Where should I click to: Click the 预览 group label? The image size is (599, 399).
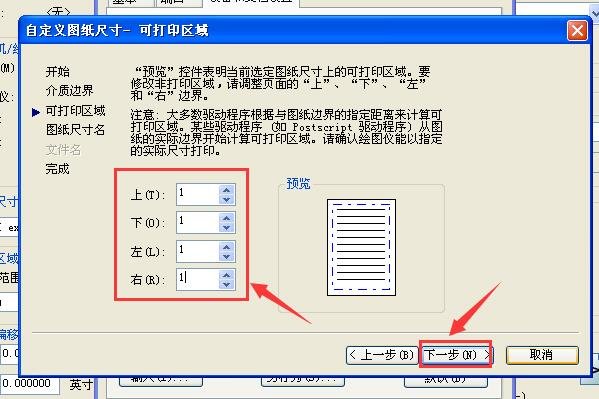pos(298,184)
